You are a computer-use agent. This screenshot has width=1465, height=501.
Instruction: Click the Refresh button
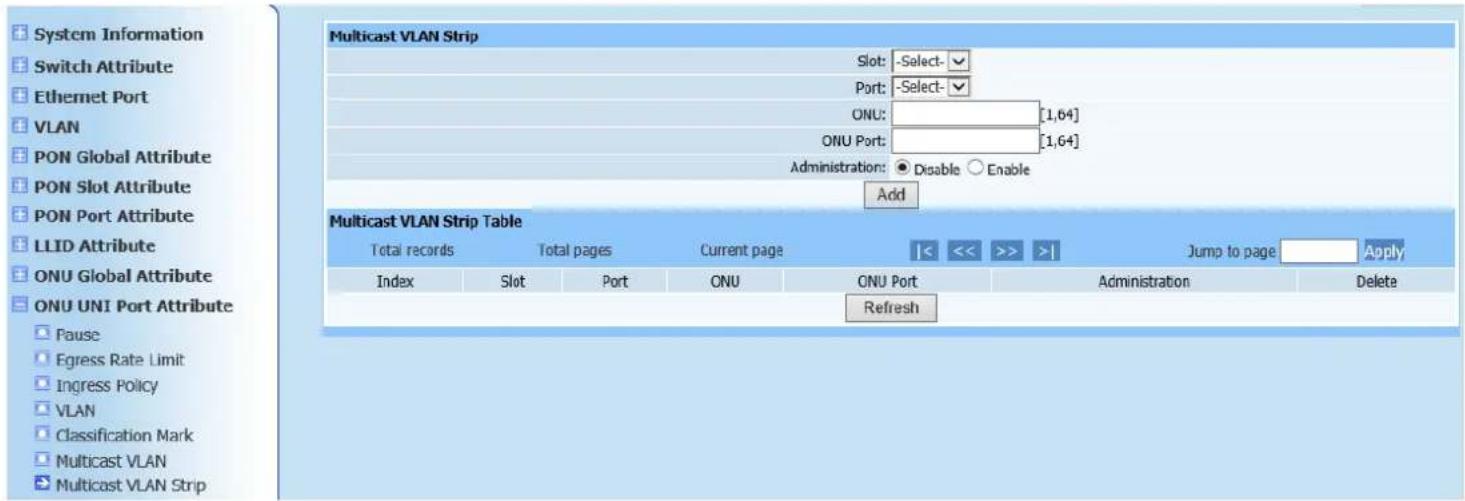(890, 309)
